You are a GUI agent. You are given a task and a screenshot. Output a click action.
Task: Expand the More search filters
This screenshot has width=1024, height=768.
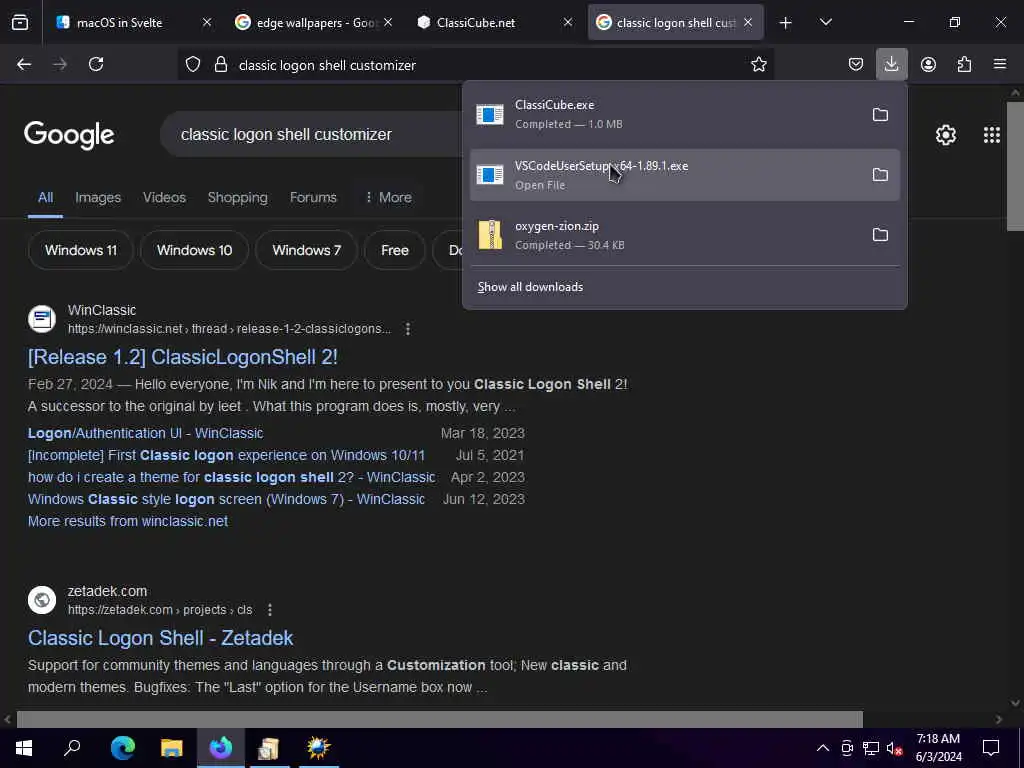tap(389, 197)
